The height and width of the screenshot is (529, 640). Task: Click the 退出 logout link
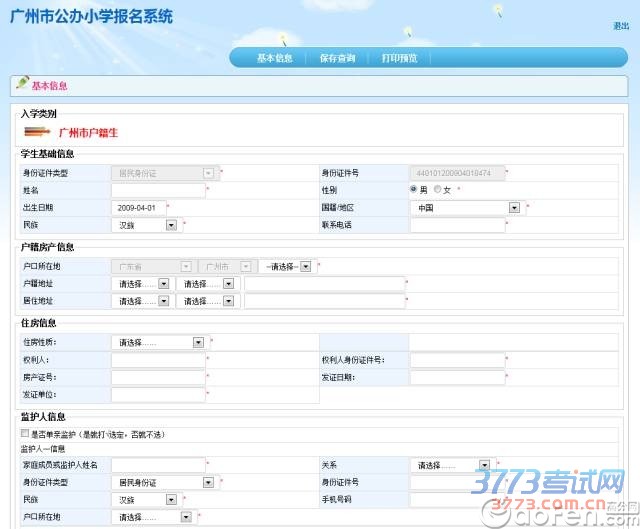click(x=620, y=26)
